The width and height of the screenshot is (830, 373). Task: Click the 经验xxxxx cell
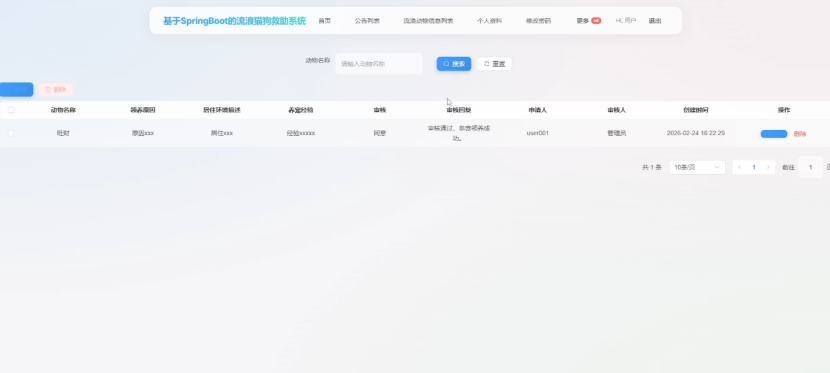coord(301,133)
